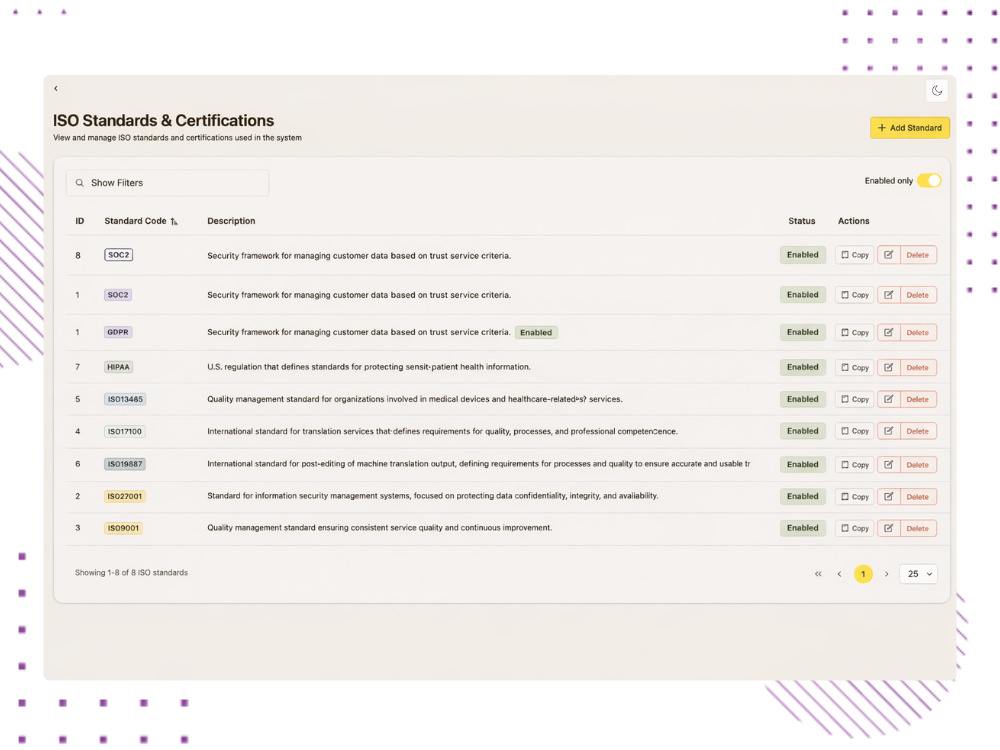Copy the ISO17100 standard row
The height and width of the screenshot is (750, 1000).
[854, 432]
